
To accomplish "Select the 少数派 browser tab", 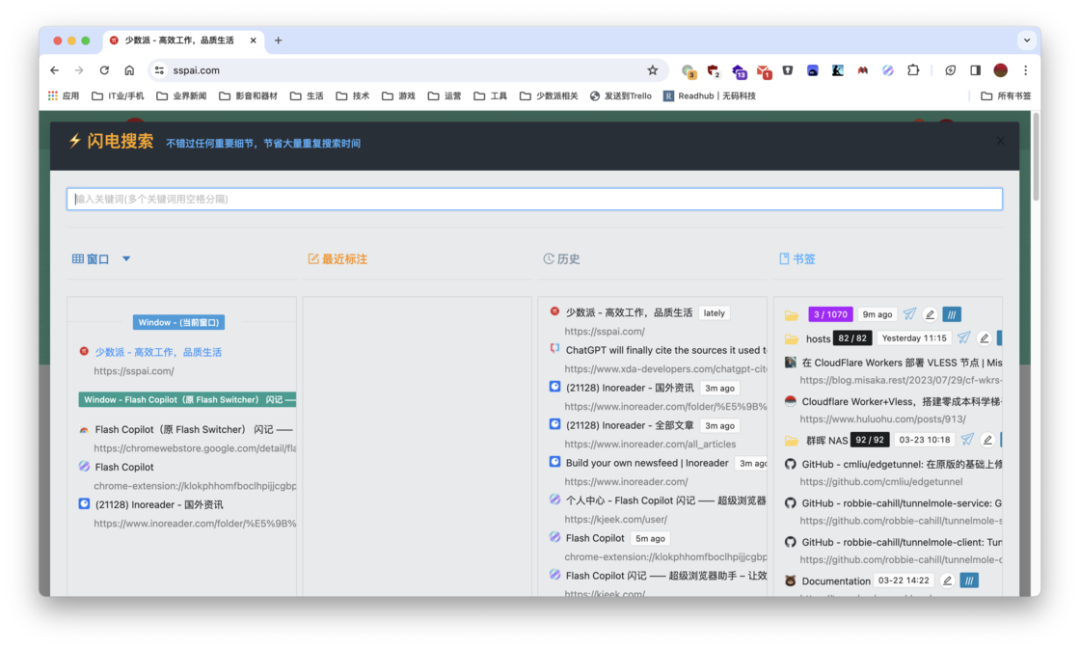I will (183, 41).
